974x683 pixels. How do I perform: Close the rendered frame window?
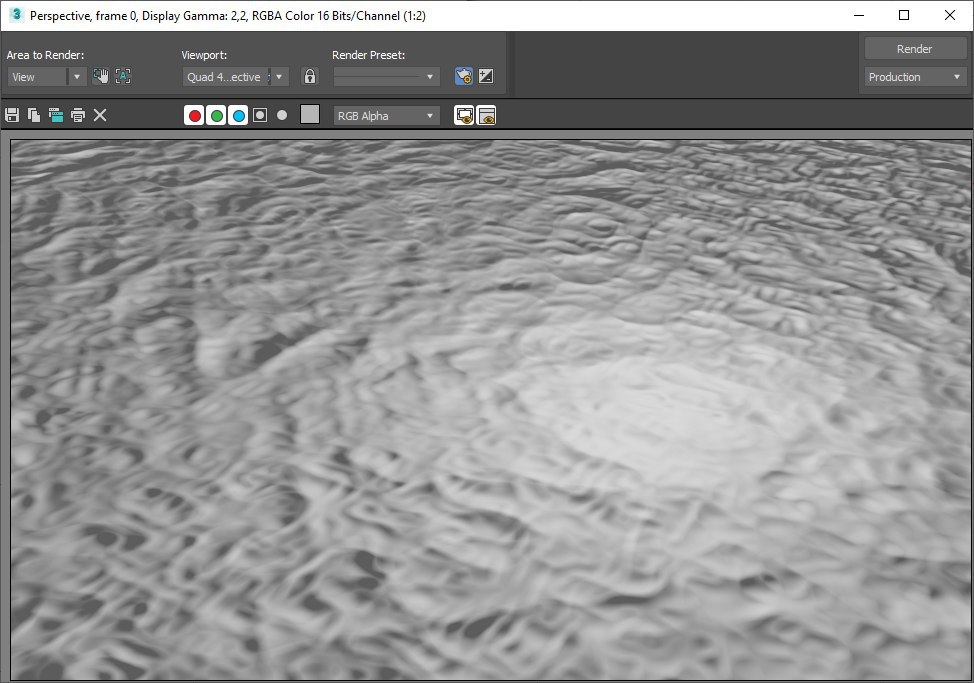pos(950,15)
